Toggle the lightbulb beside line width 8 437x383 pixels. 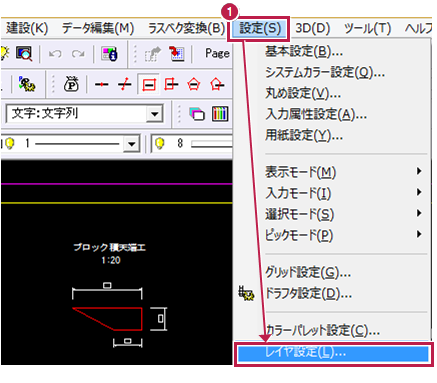[x=160, y=144]
